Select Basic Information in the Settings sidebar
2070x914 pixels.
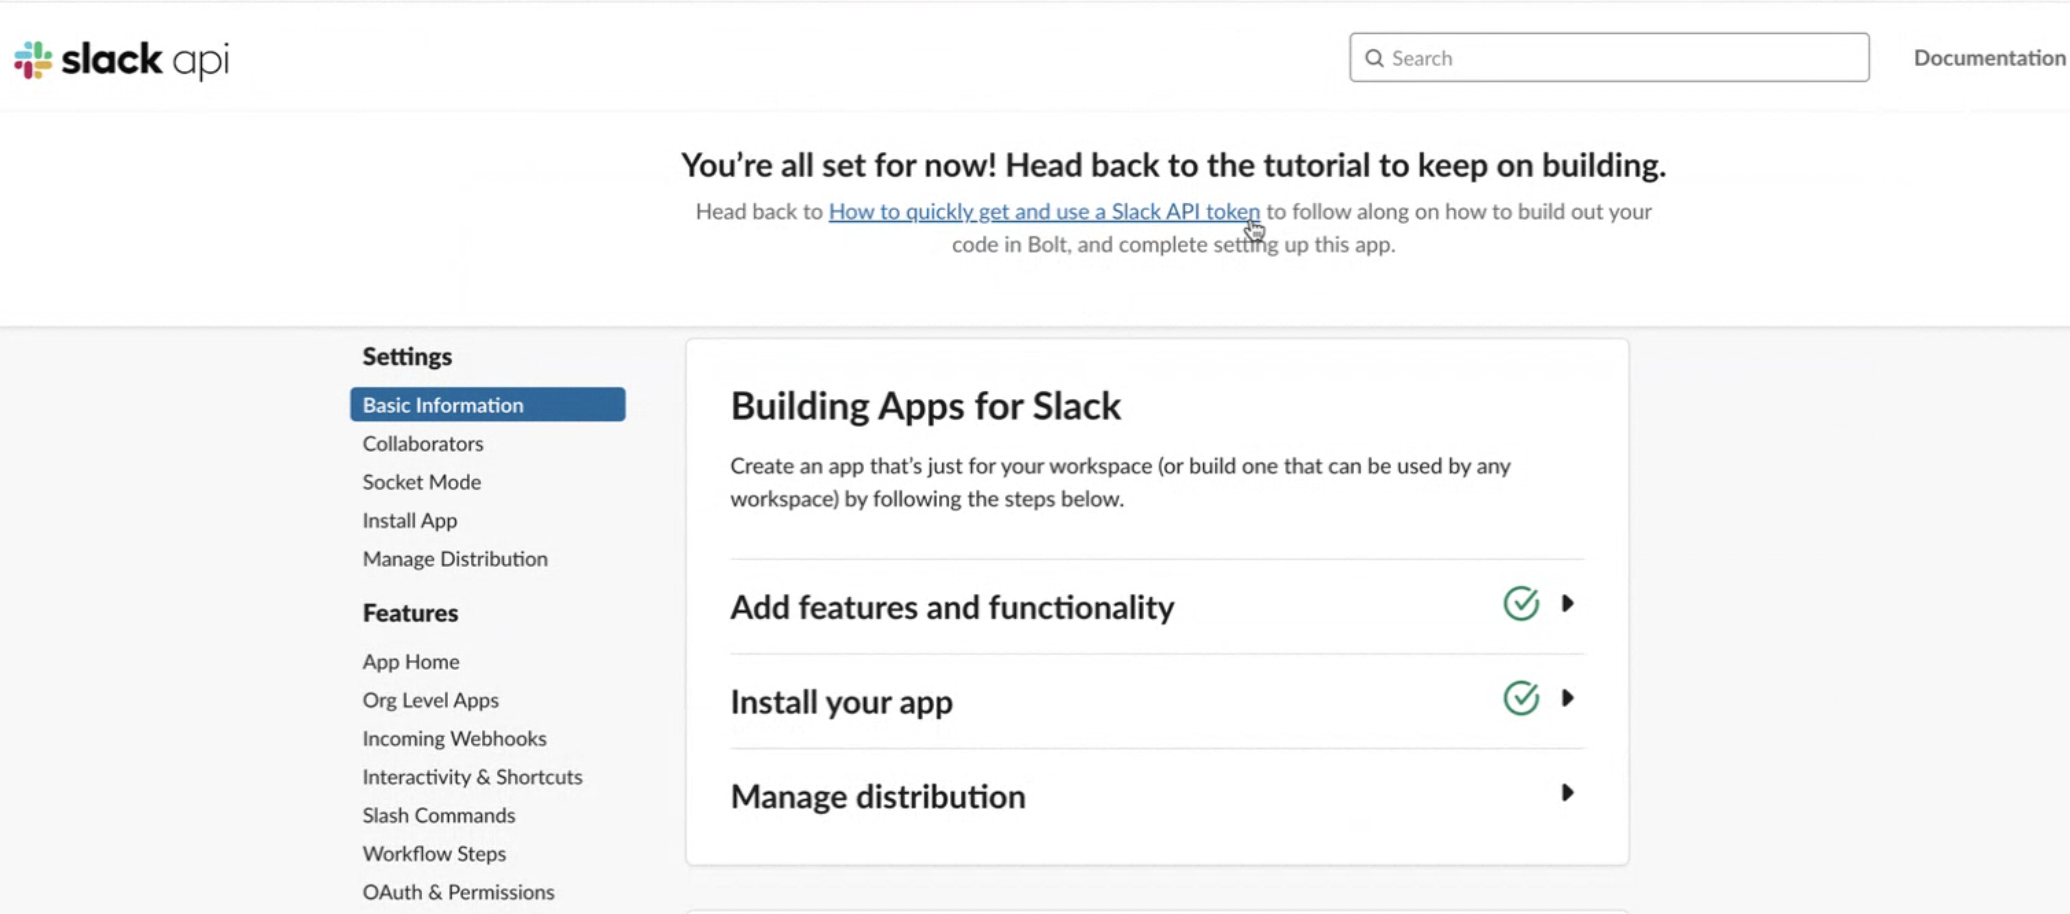[488, 405]
